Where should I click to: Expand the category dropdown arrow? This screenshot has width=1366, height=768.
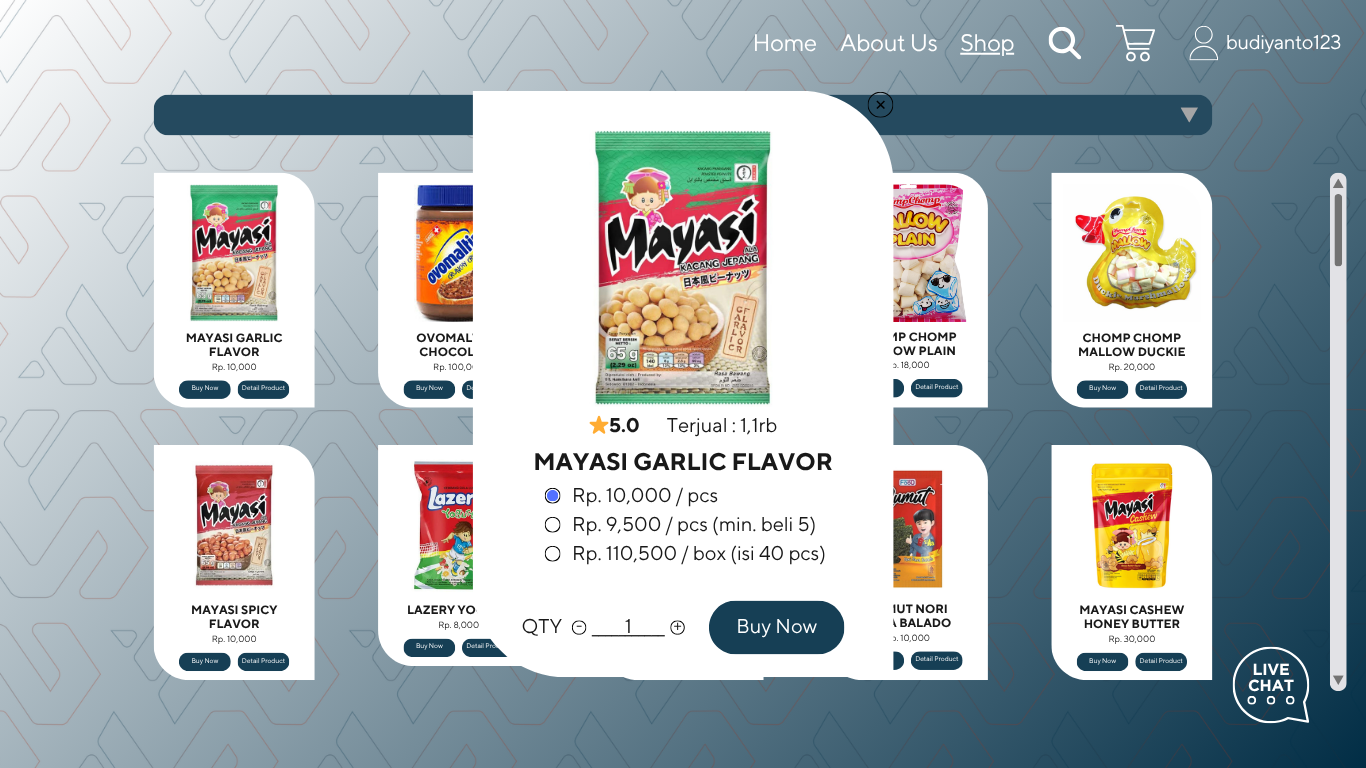coord(1189,115)
